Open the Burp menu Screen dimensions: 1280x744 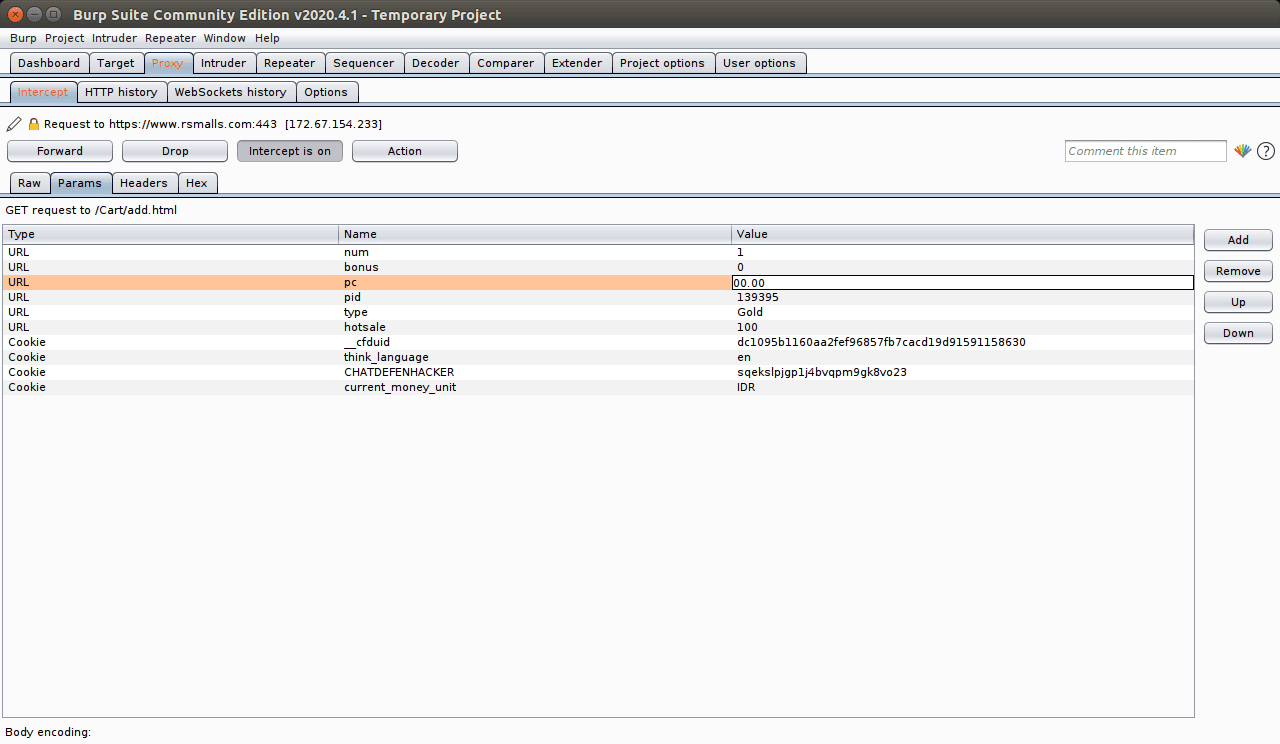click(x=23, y=38)
